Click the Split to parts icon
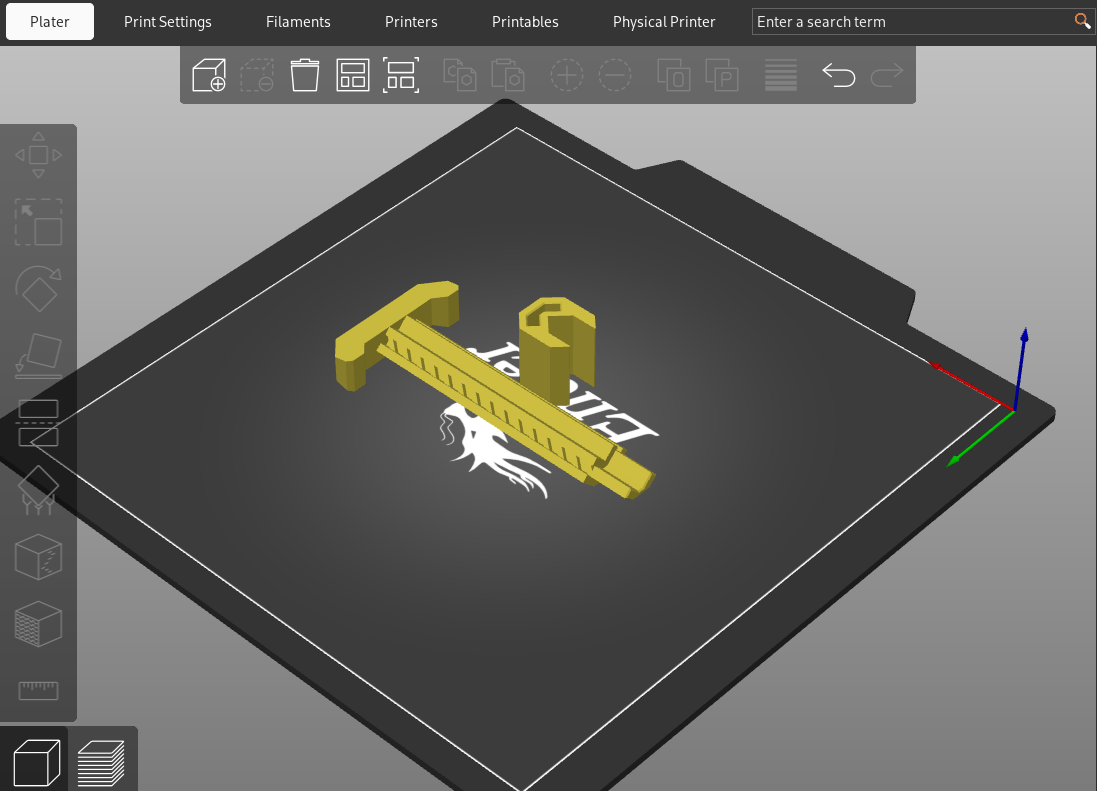The width and height of the screenshot is (1097, 791). [x=722, y=75]
